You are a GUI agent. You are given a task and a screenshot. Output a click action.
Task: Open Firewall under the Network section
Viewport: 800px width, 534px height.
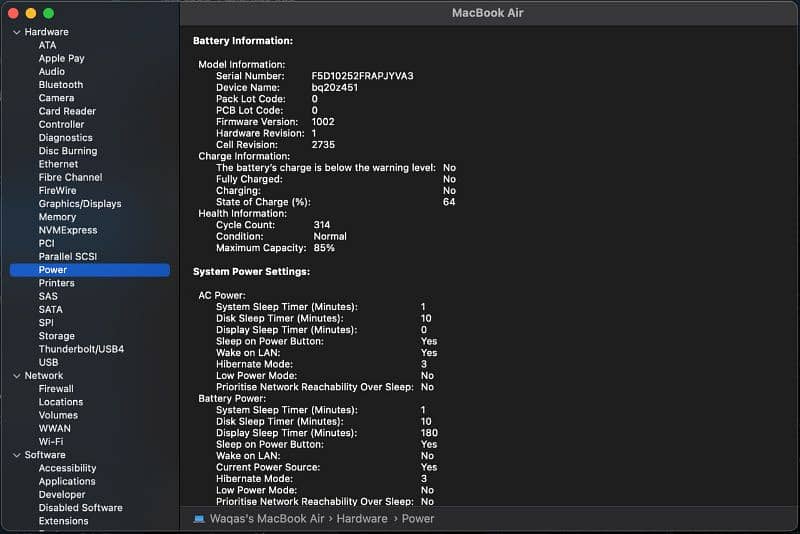pyautogui.click(x=56, y=389)
